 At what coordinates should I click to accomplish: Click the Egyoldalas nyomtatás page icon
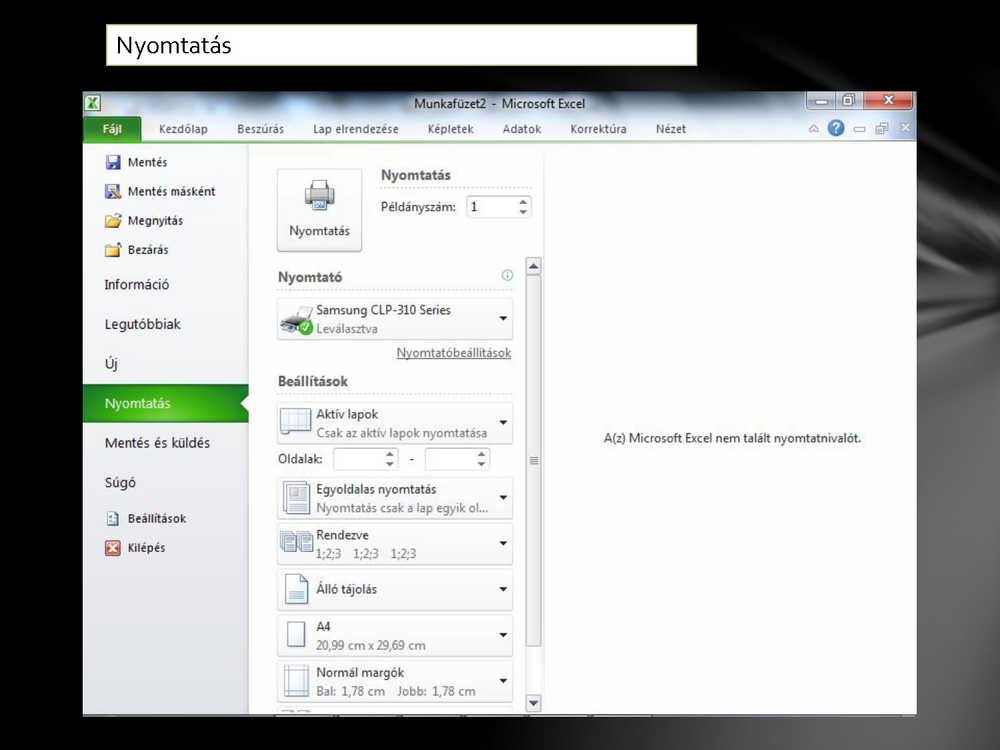(x=297, y=497)
